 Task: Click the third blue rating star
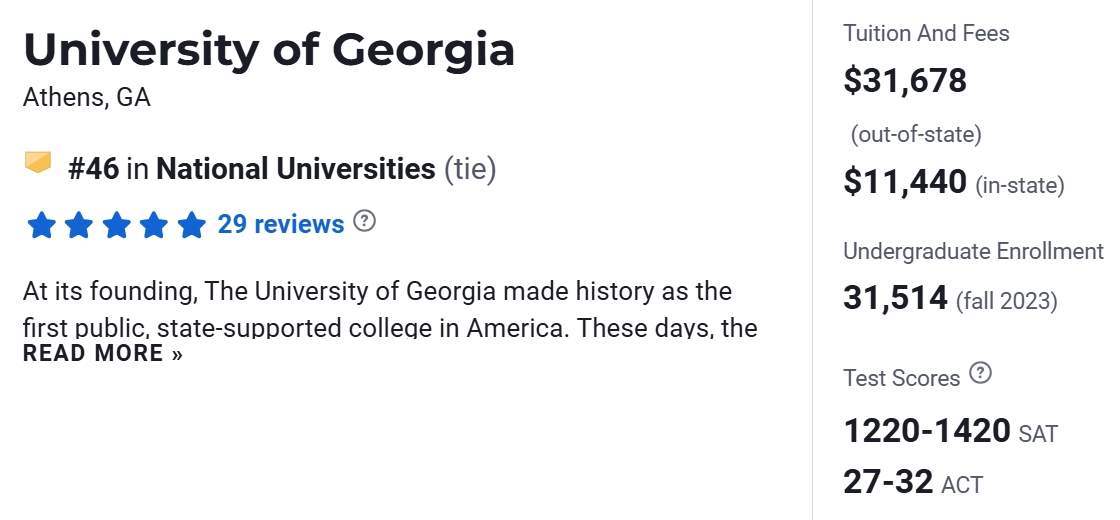coord(116,225)
